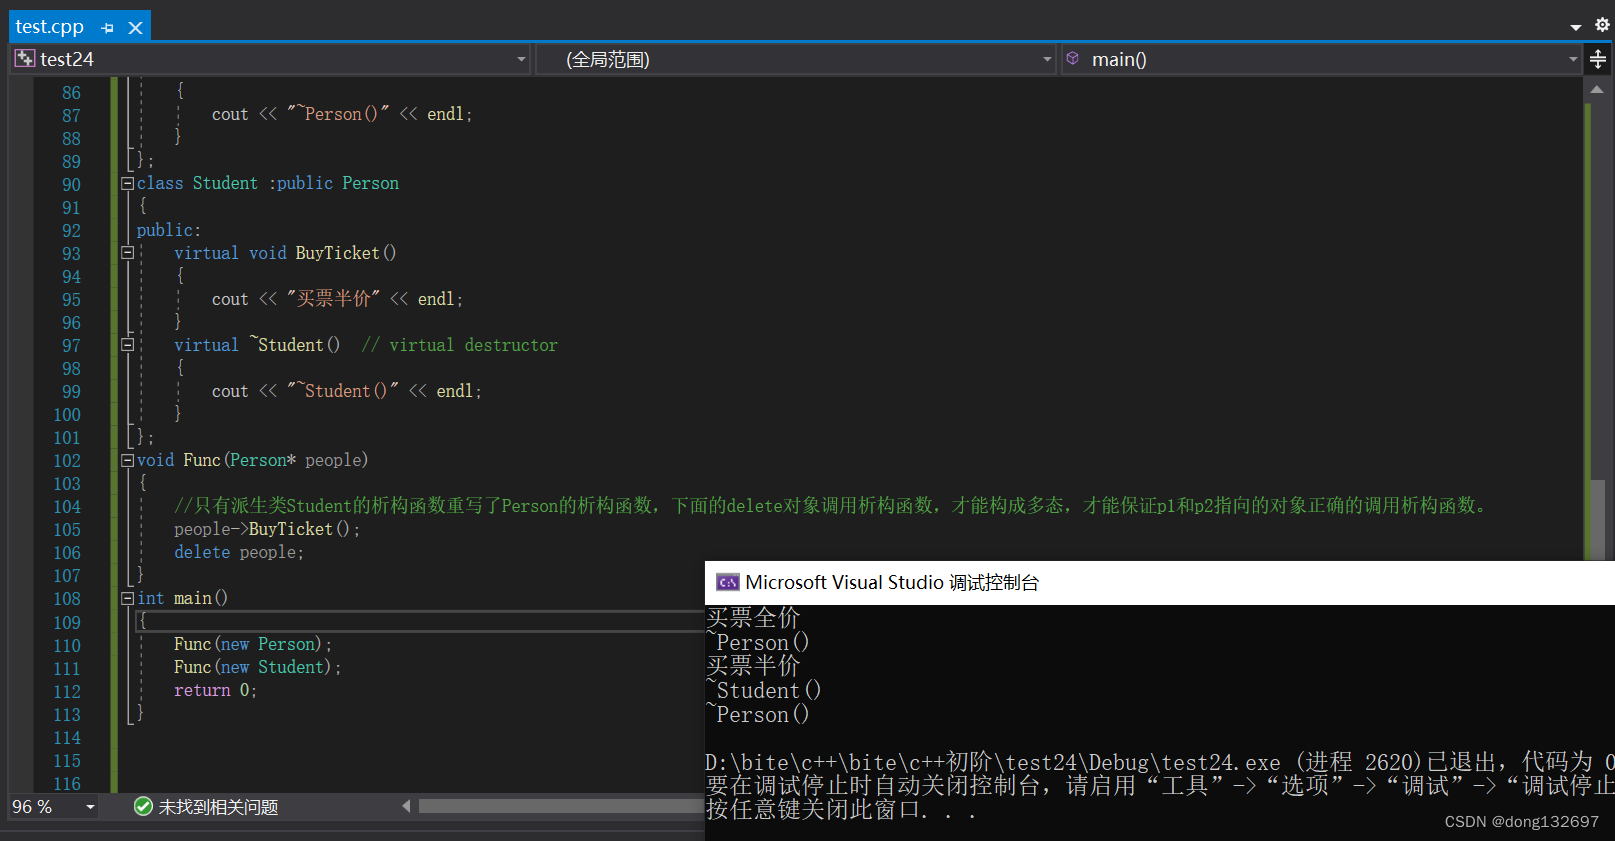Collapse the virtual BuyTicket function

pos(127,253)
